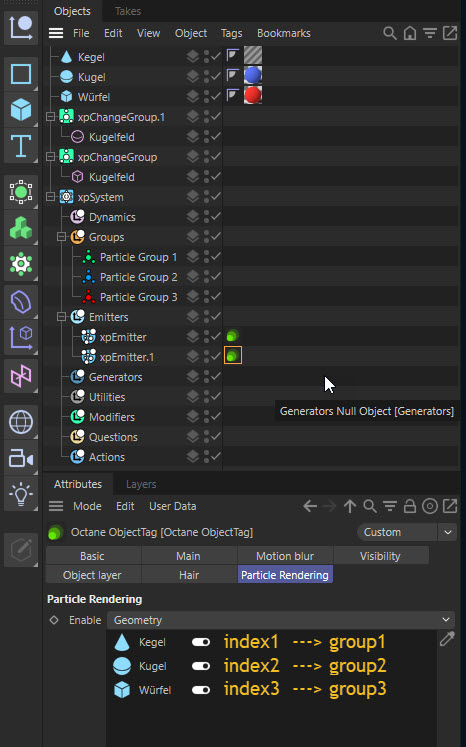Select the Generators null in tree

click(115, 377)
